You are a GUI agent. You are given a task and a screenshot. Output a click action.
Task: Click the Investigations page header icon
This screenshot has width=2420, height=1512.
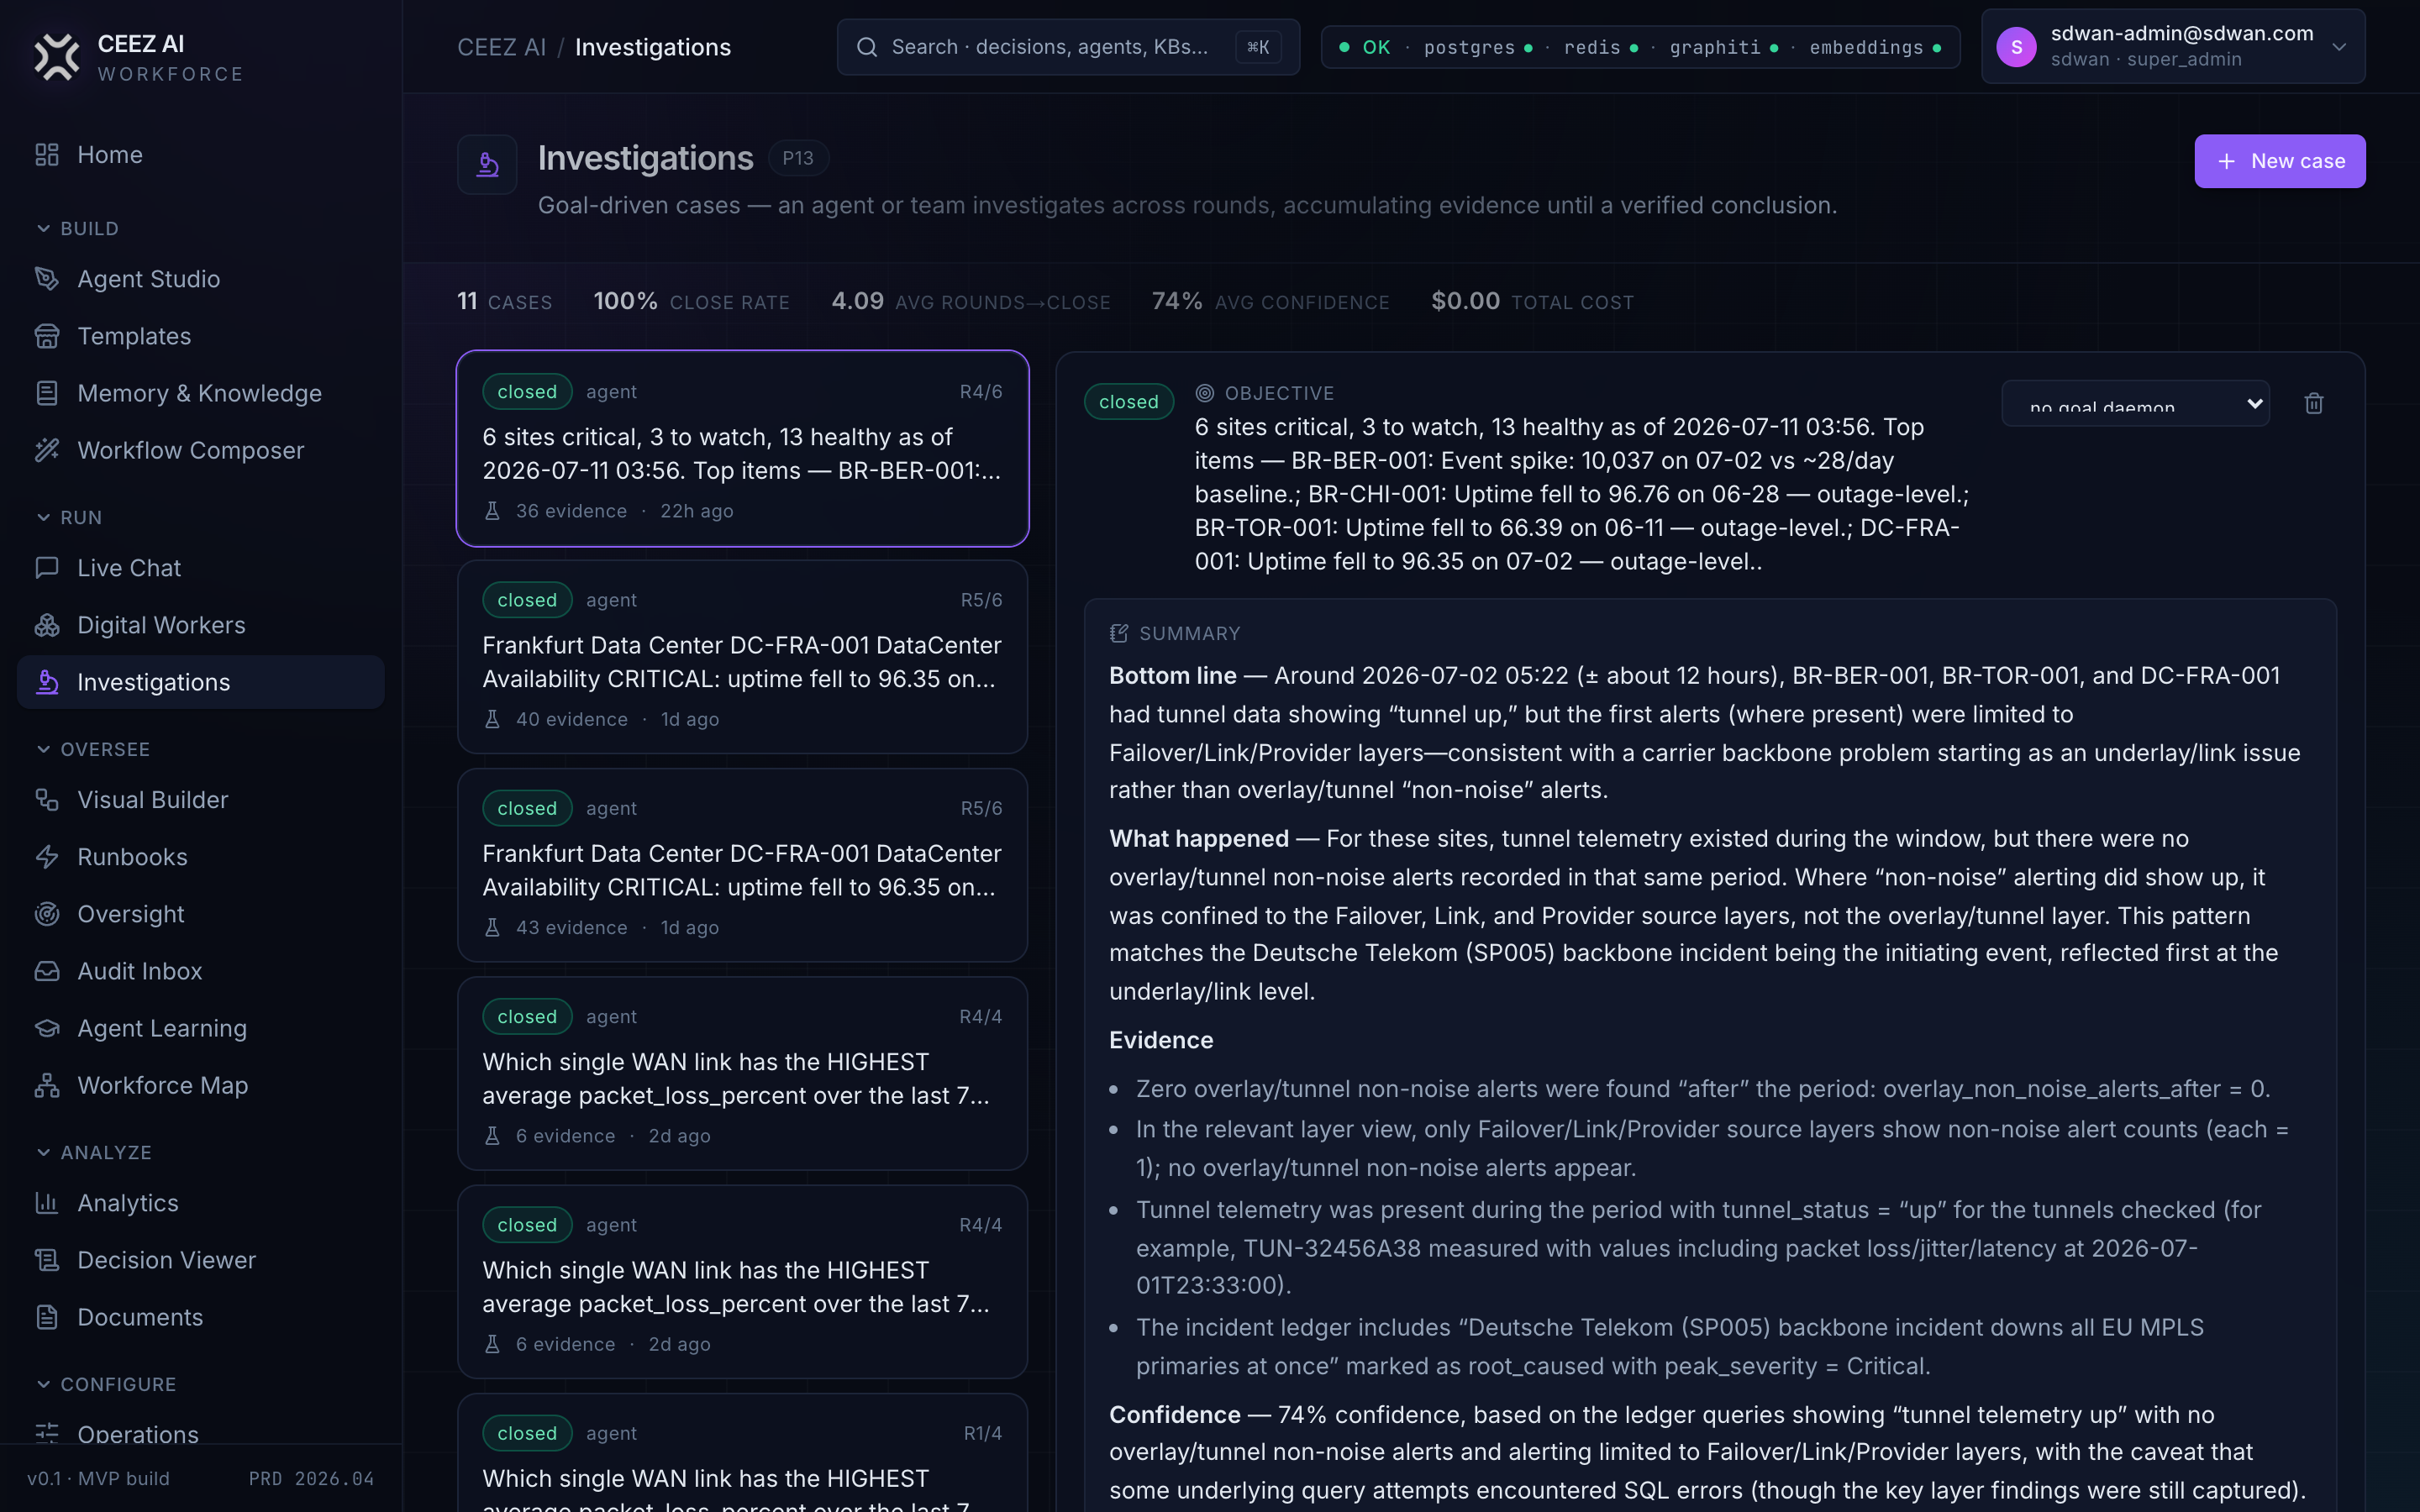(487, 164)
